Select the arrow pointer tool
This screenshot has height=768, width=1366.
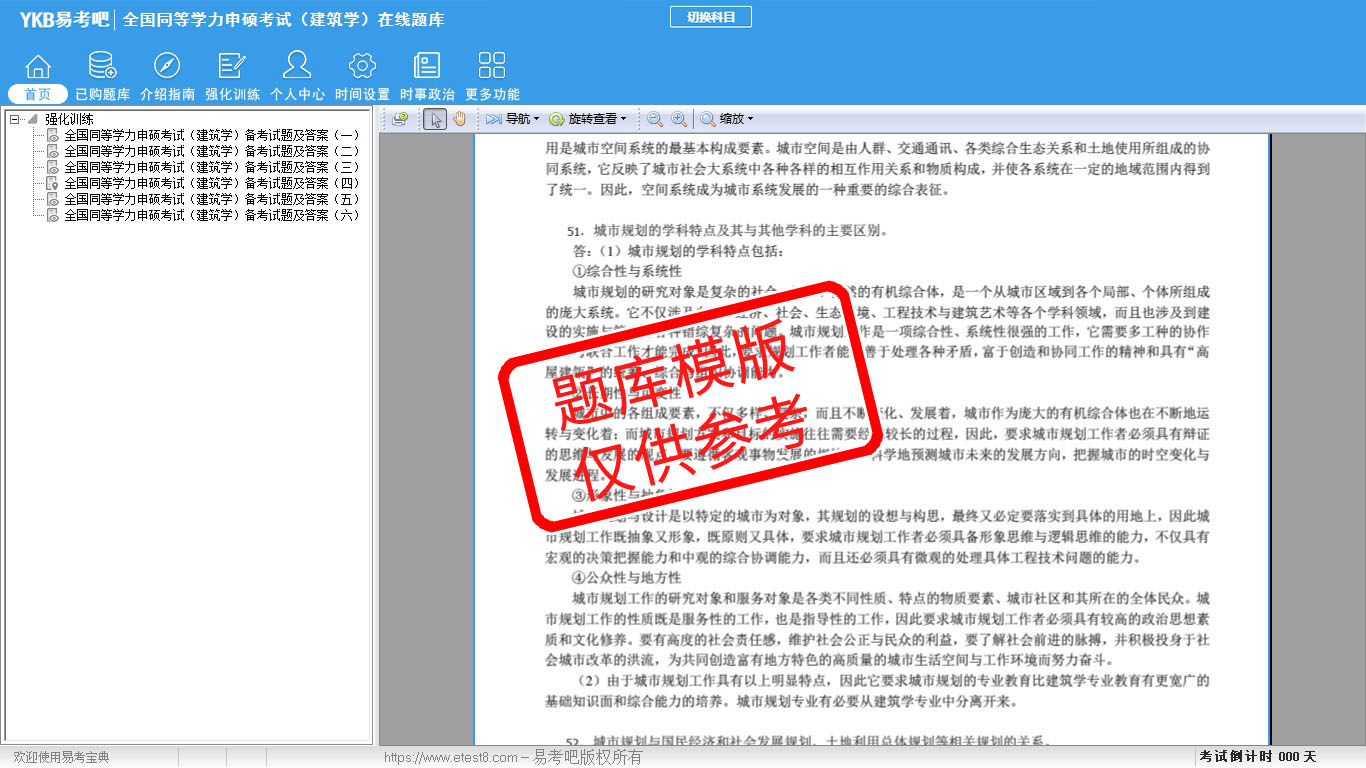coord(435,119)
